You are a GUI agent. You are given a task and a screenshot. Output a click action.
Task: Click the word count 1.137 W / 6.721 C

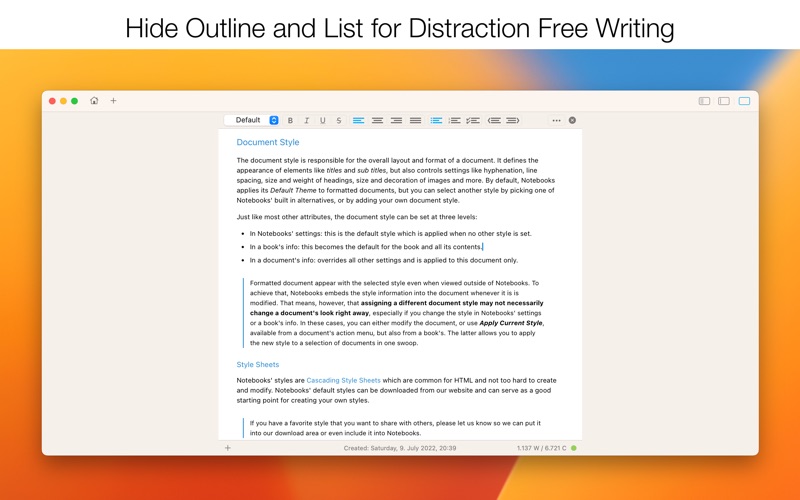point(541,448)
